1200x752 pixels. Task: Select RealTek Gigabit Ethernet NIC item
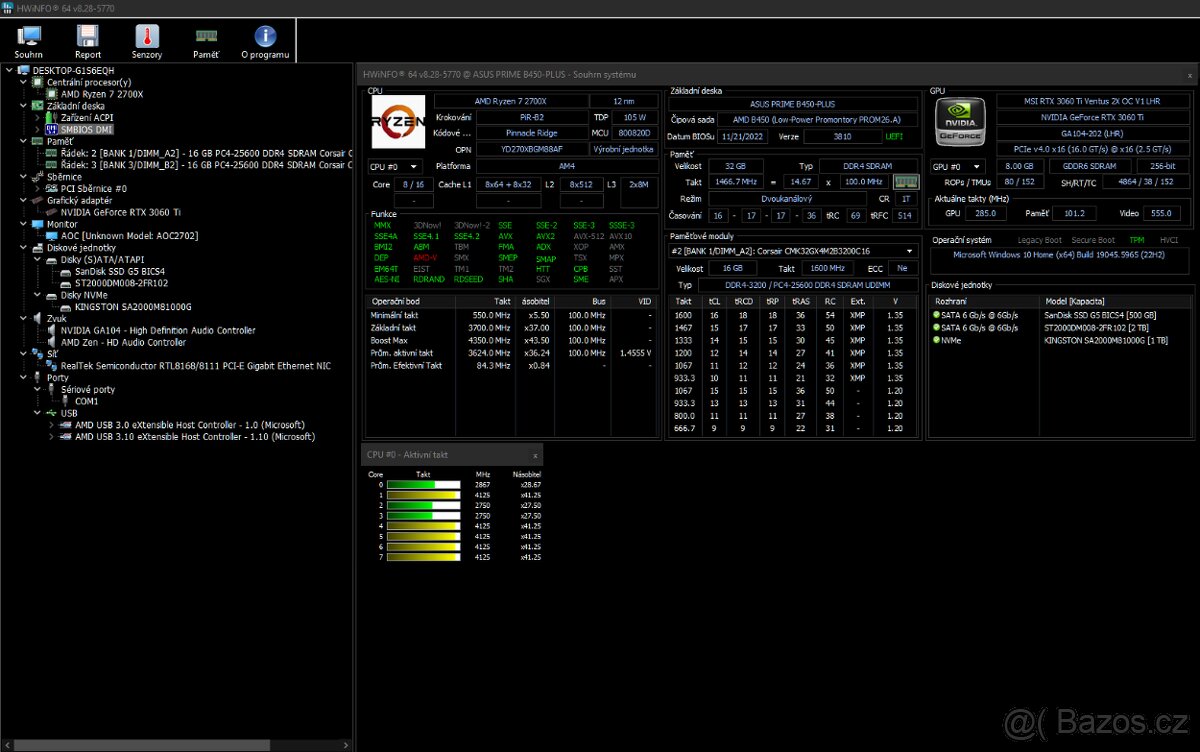coord(196,366)
